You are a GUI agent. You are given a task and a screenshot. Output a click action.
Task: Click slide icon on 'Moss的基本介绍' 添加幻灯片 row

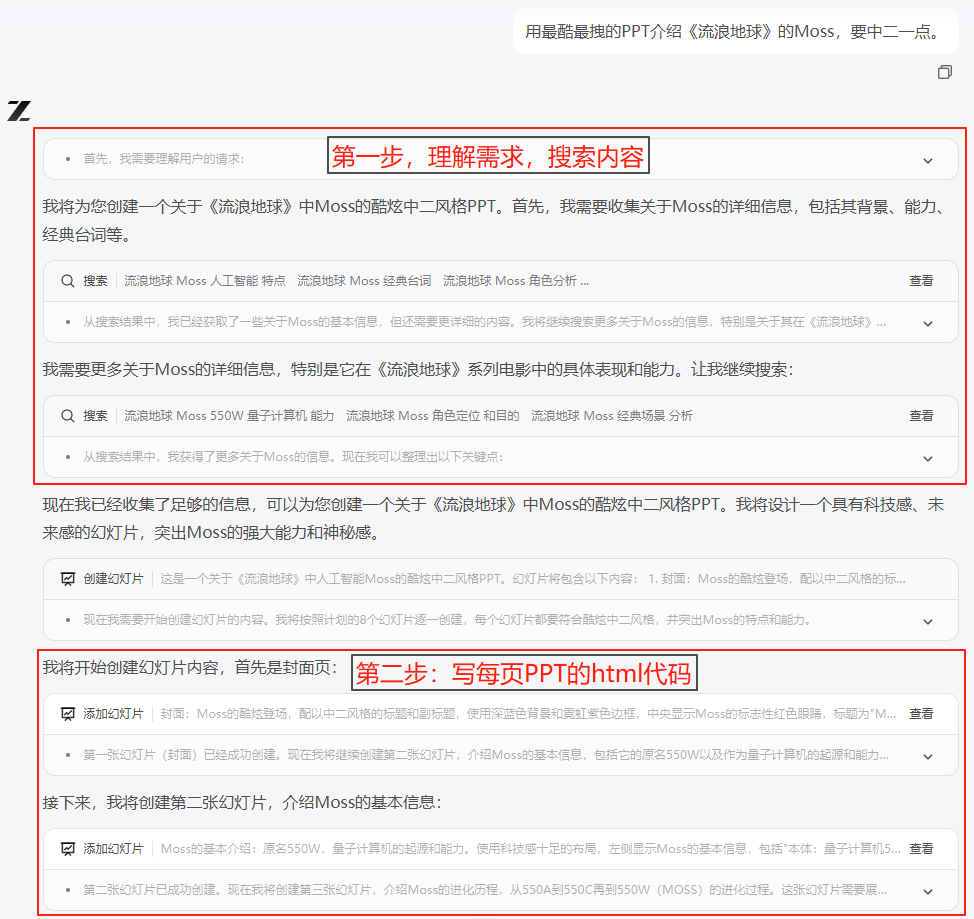pyautogui.click(x=68, y=849)
